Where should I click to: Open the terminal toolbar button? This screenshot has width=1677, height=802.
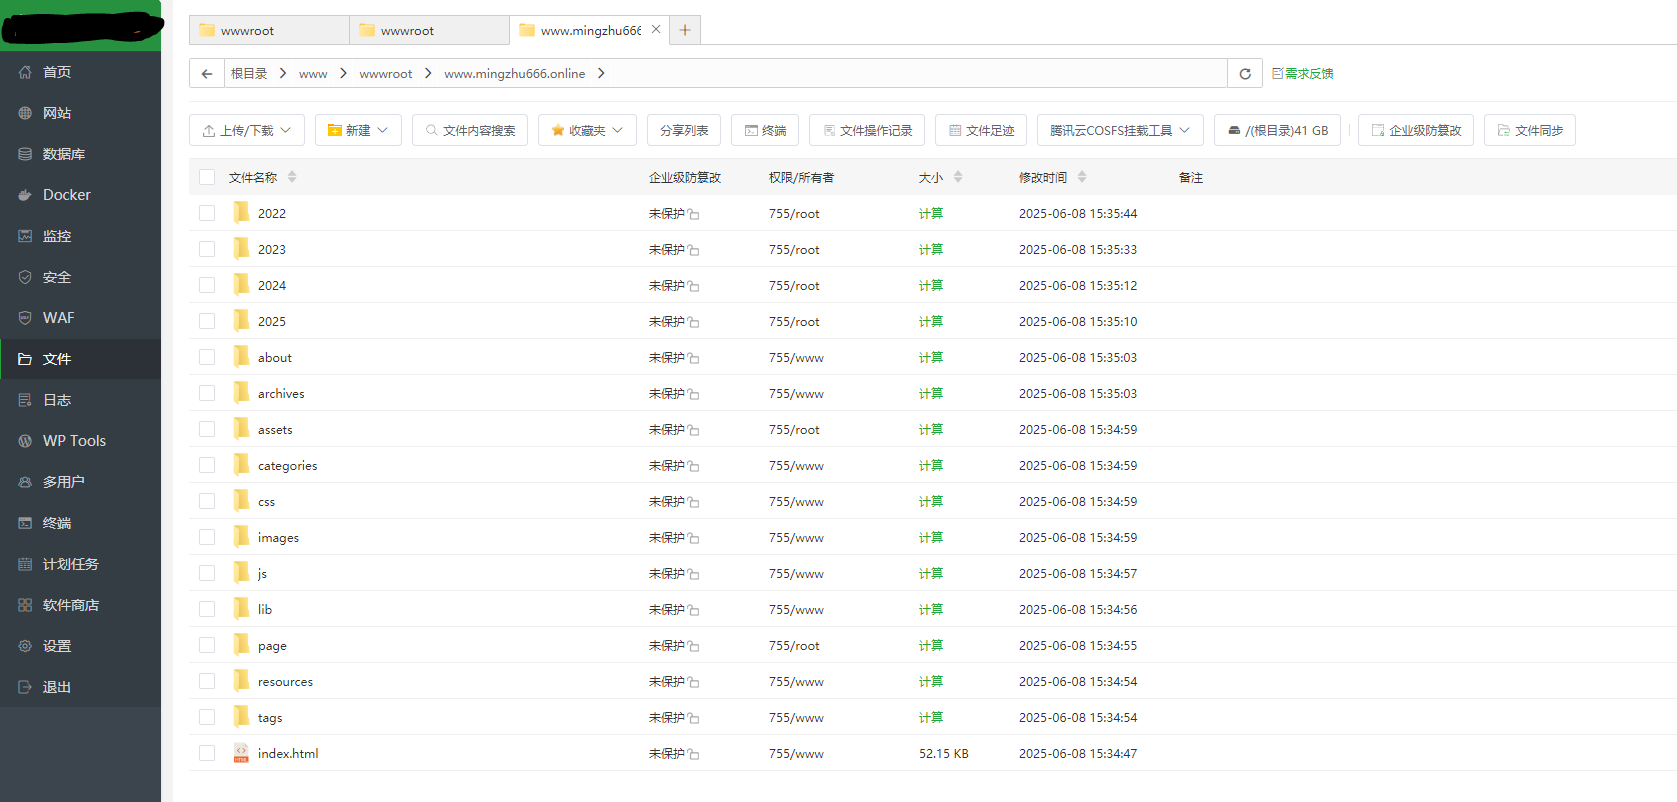pos(765,130)
